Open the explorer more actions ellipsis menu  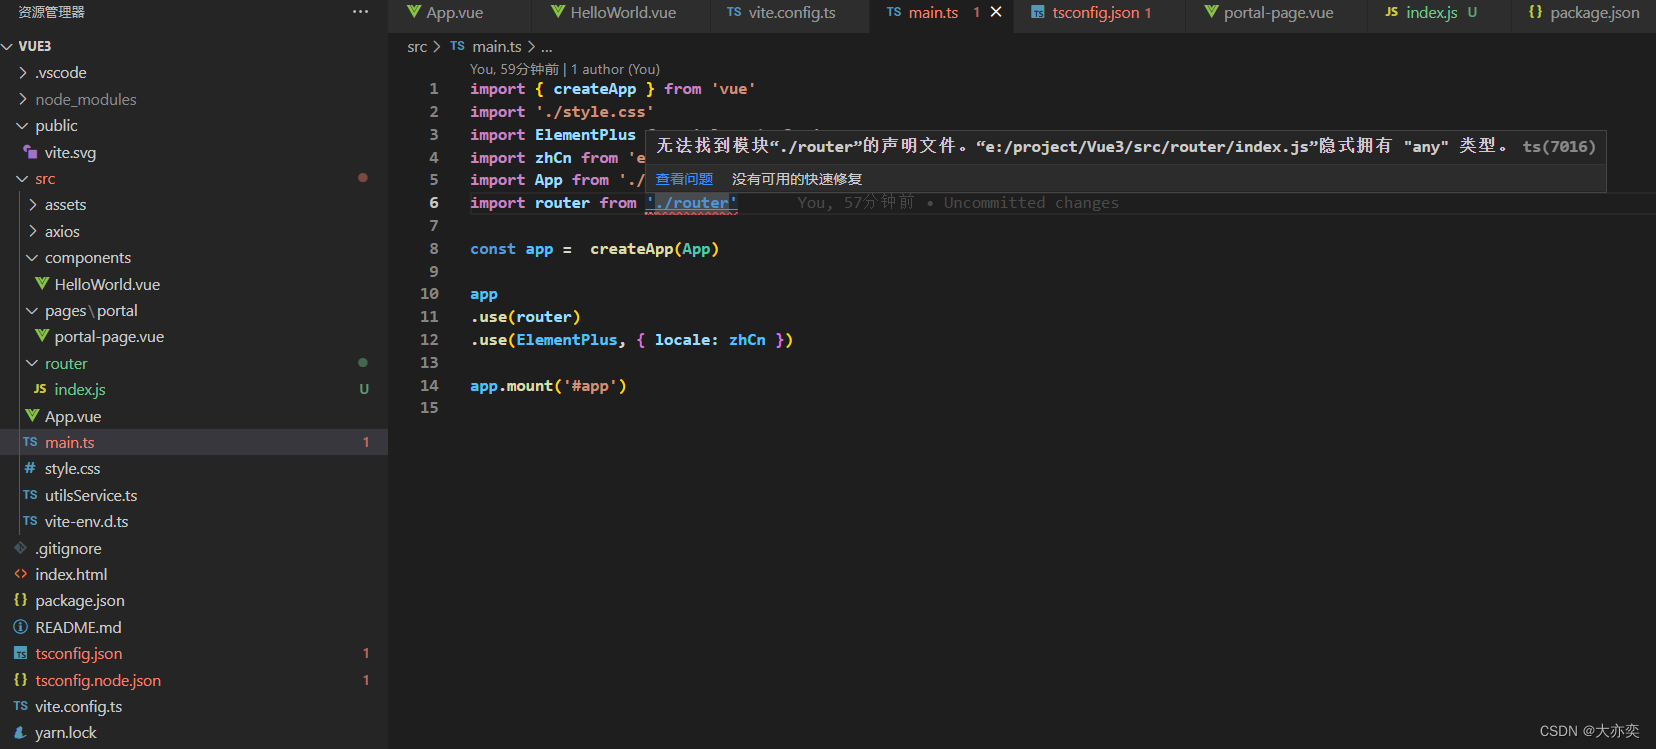(x=360, y=12)
